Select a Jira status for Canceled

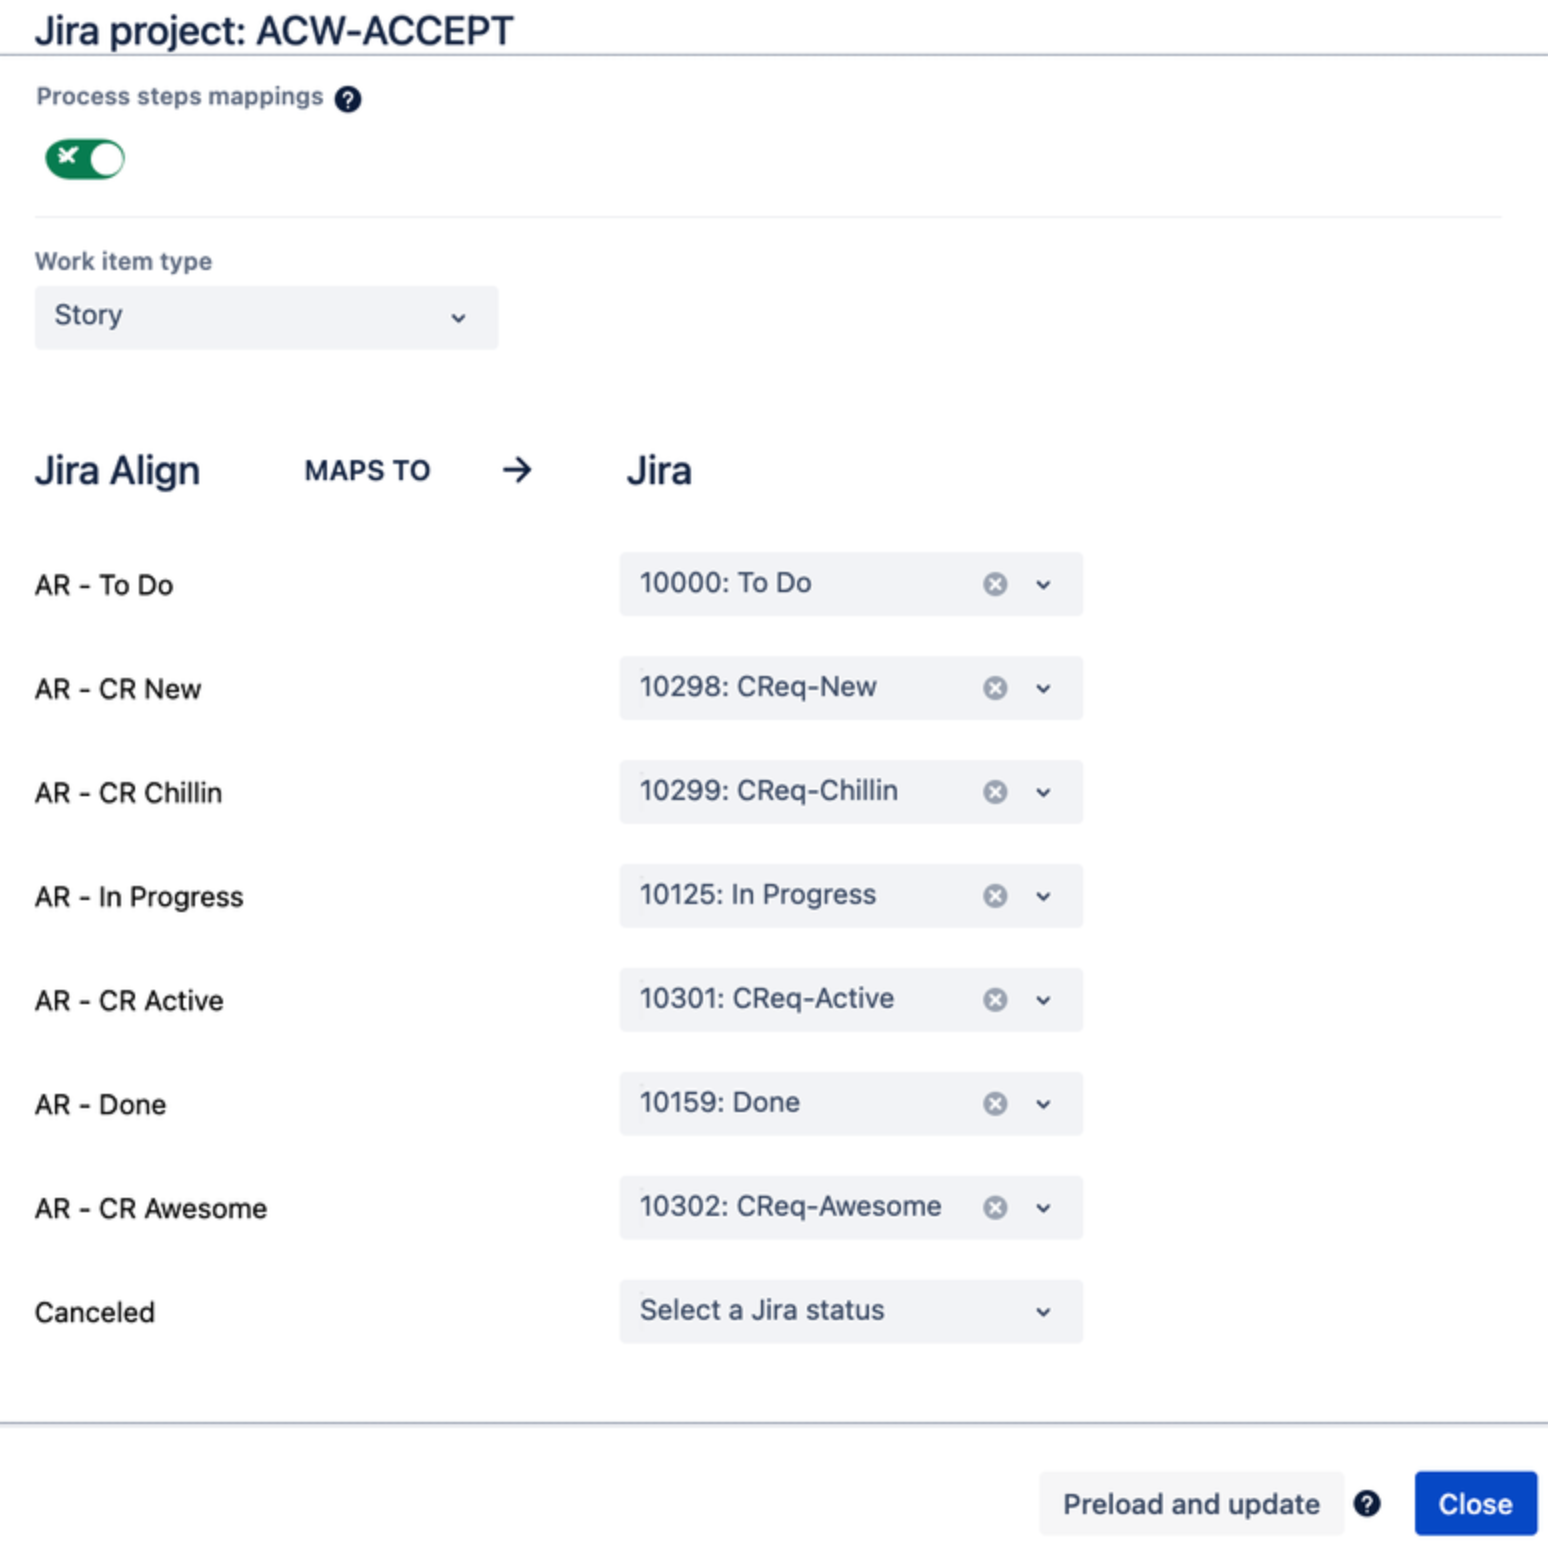(x=851, y=1311)
